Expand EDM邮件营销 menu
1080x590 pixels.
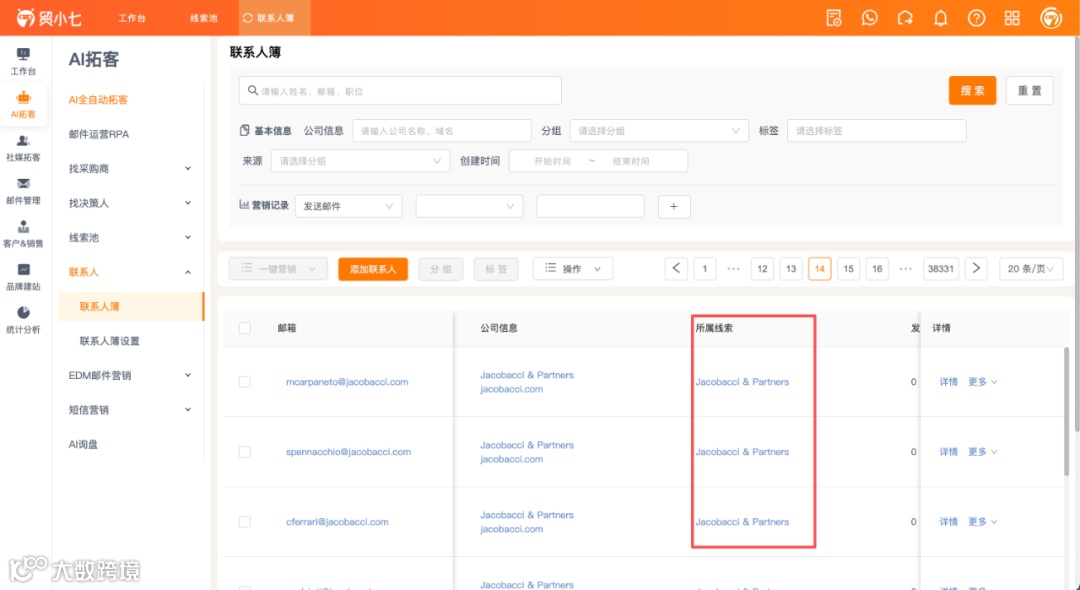[x=188, y=376]
